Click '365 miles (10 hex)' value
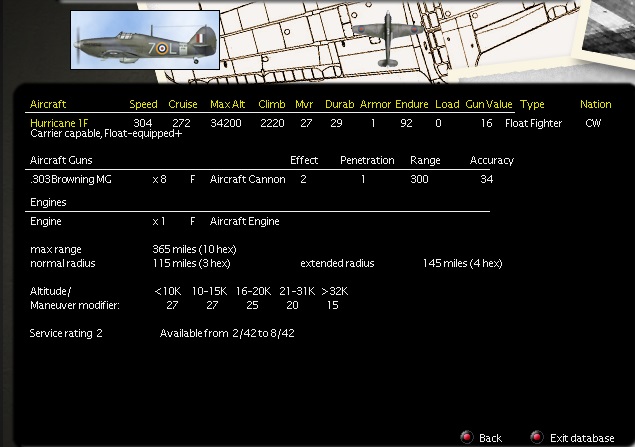This screenshot has height=447, width=635. (194, 249)
